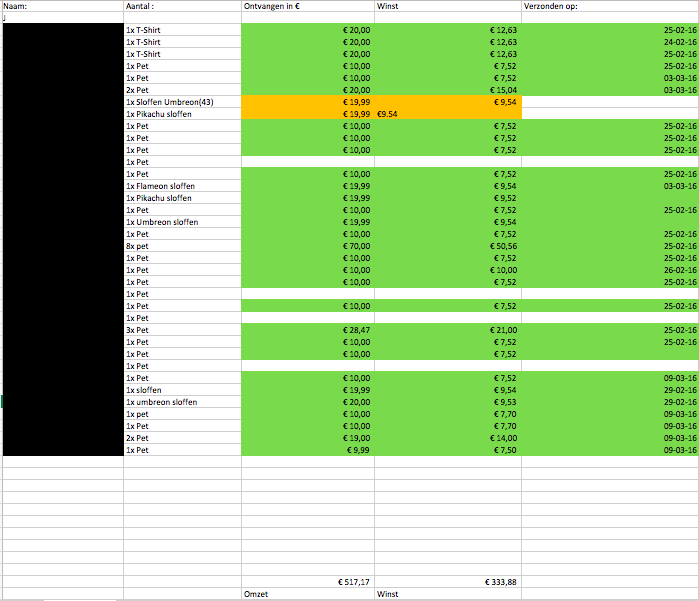699x601 pixels.
Task: Select '29-02-16' in the 1x sloffen row
Action: (x=610, y=390)
